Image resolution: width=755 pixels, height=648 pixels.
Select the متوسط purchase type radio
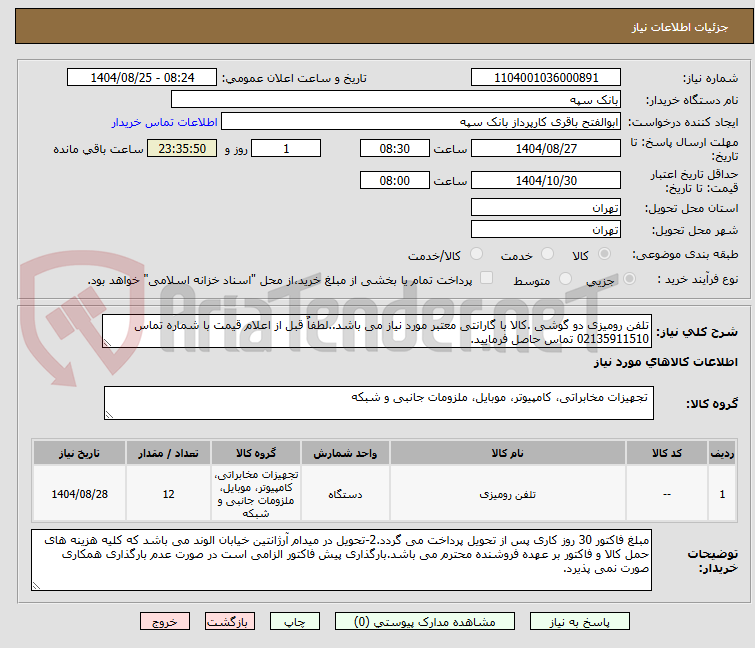(x=565, y=279)
